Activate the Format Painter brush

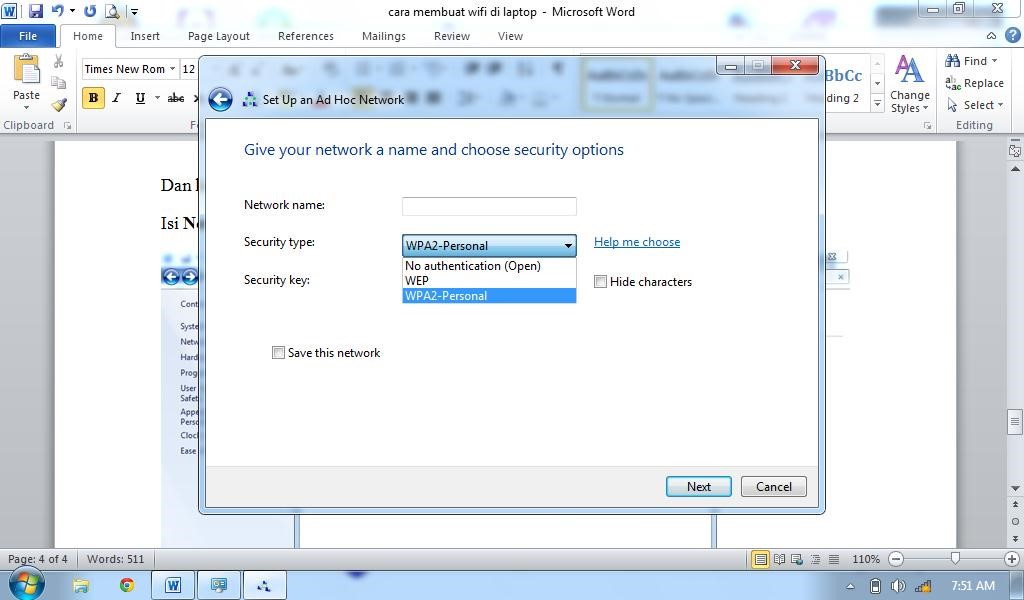pos(59,104)
